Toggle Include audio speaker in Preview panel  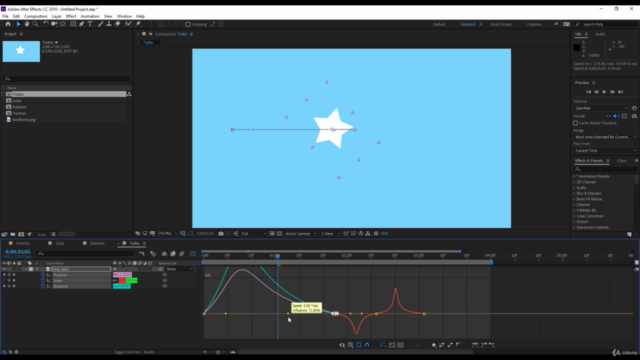point(616,116)
